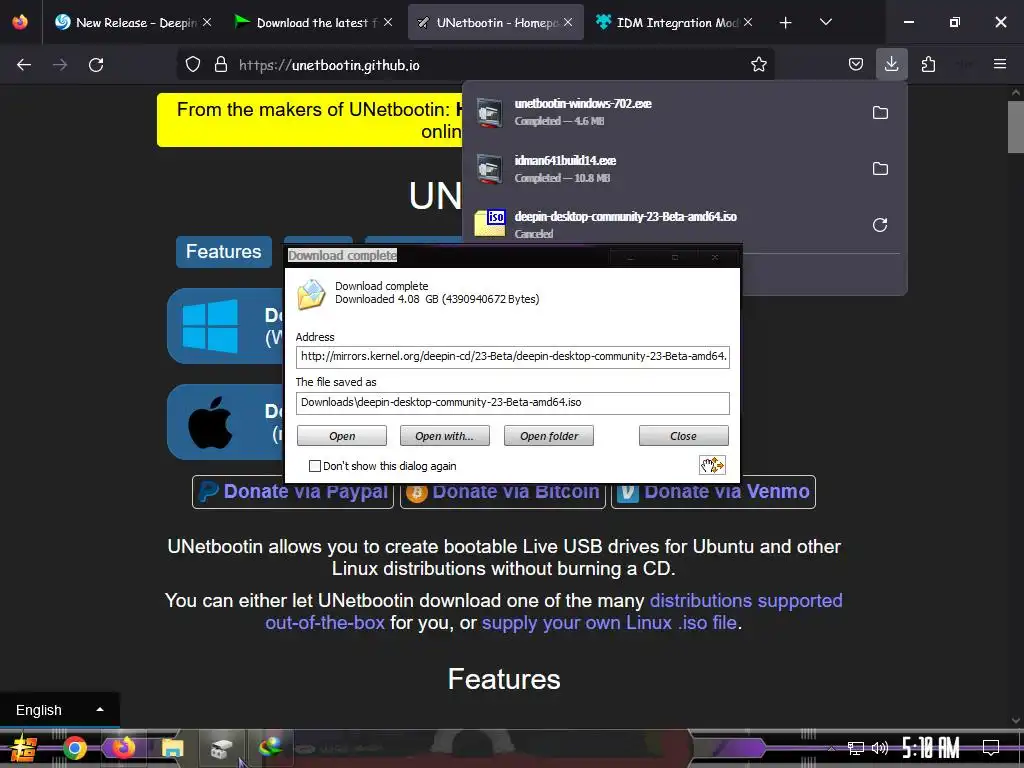Click the IDM drag-and-drop hand icon

click(712, 465)
